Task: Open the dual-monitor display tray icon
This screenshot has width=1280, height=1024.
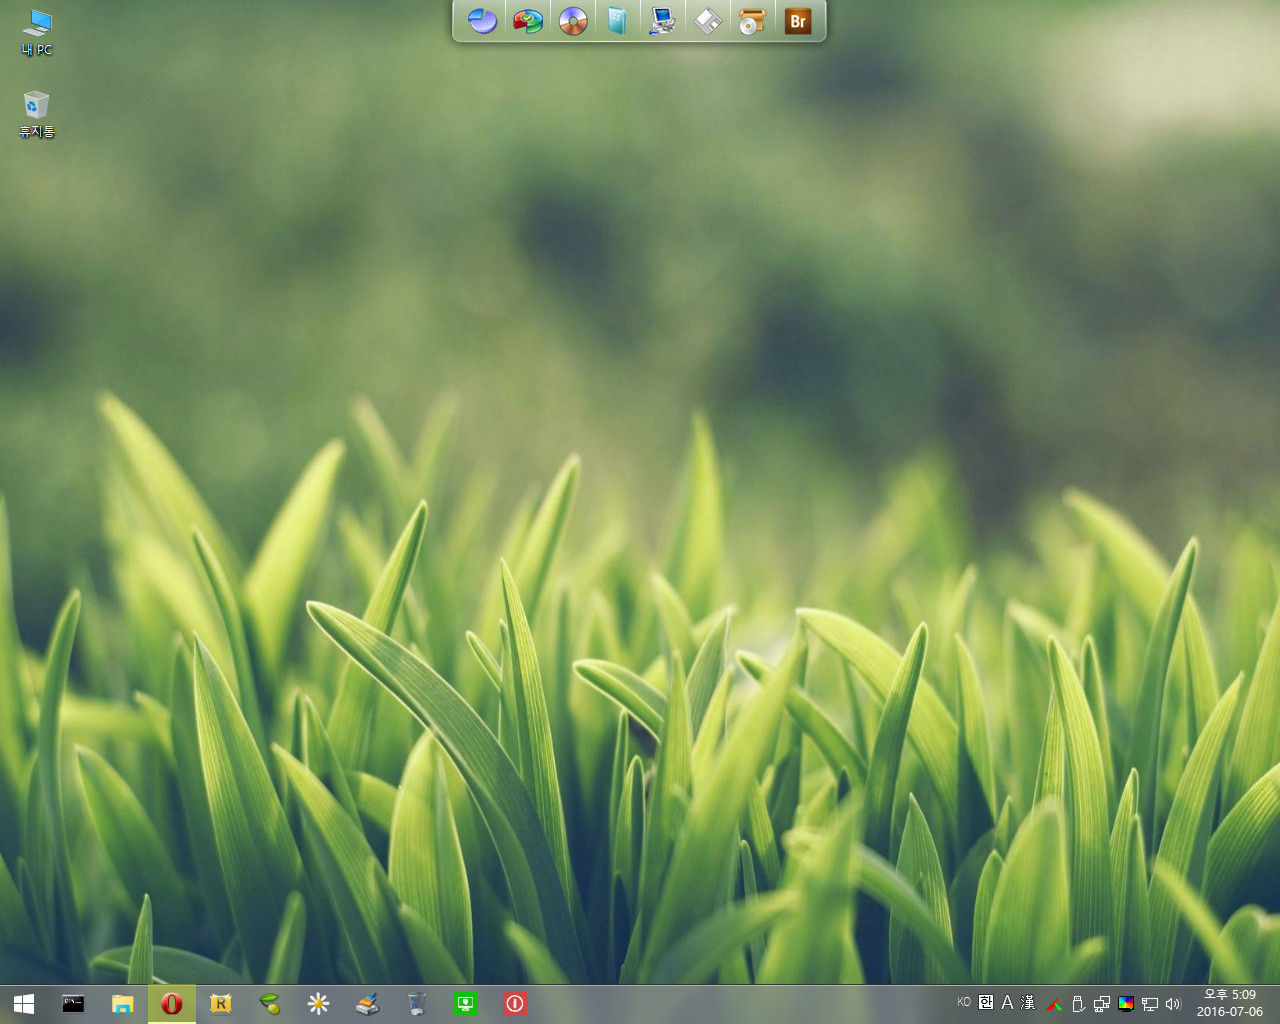Action: point(1102,1004)
